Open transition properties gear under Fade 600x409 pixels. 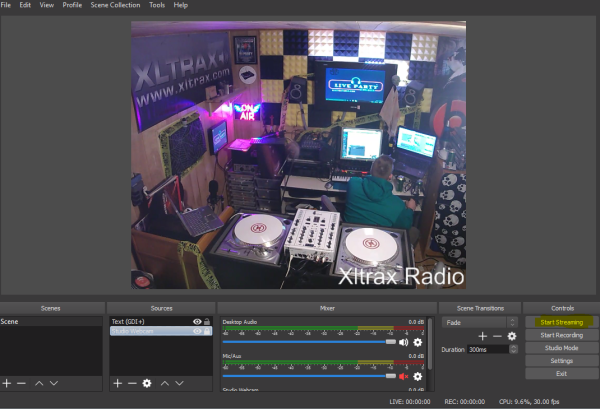[x=512, y=336]
